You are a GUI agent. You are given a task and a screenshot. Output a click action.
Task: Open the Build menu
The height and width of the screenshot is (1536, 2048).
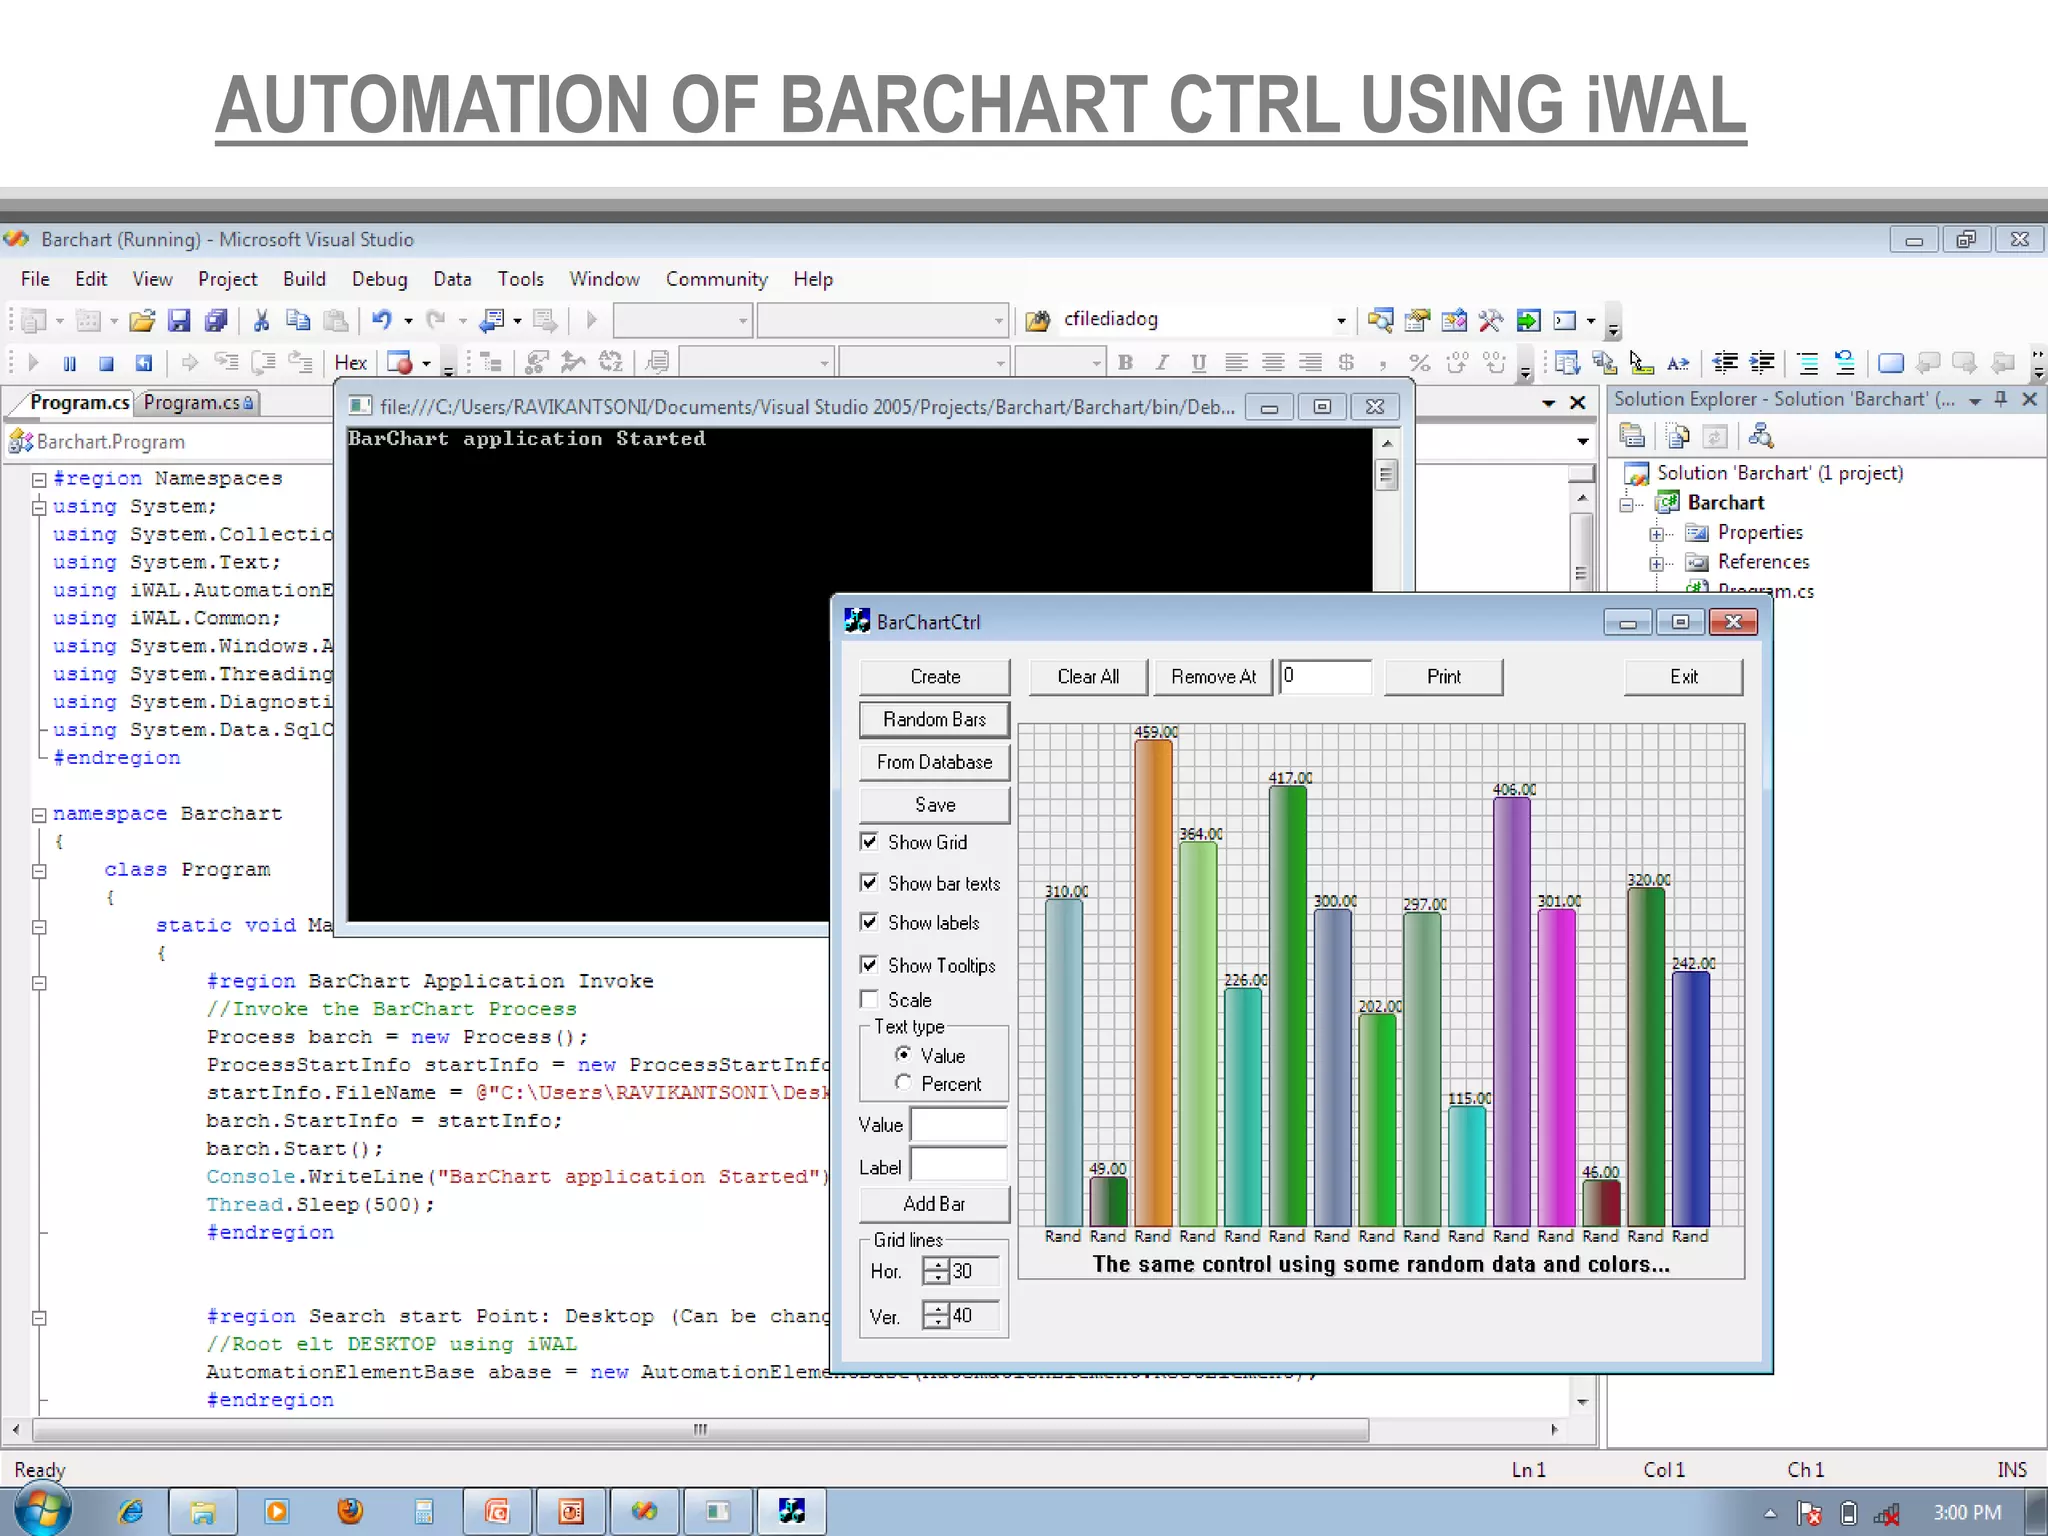click(304, 279)
